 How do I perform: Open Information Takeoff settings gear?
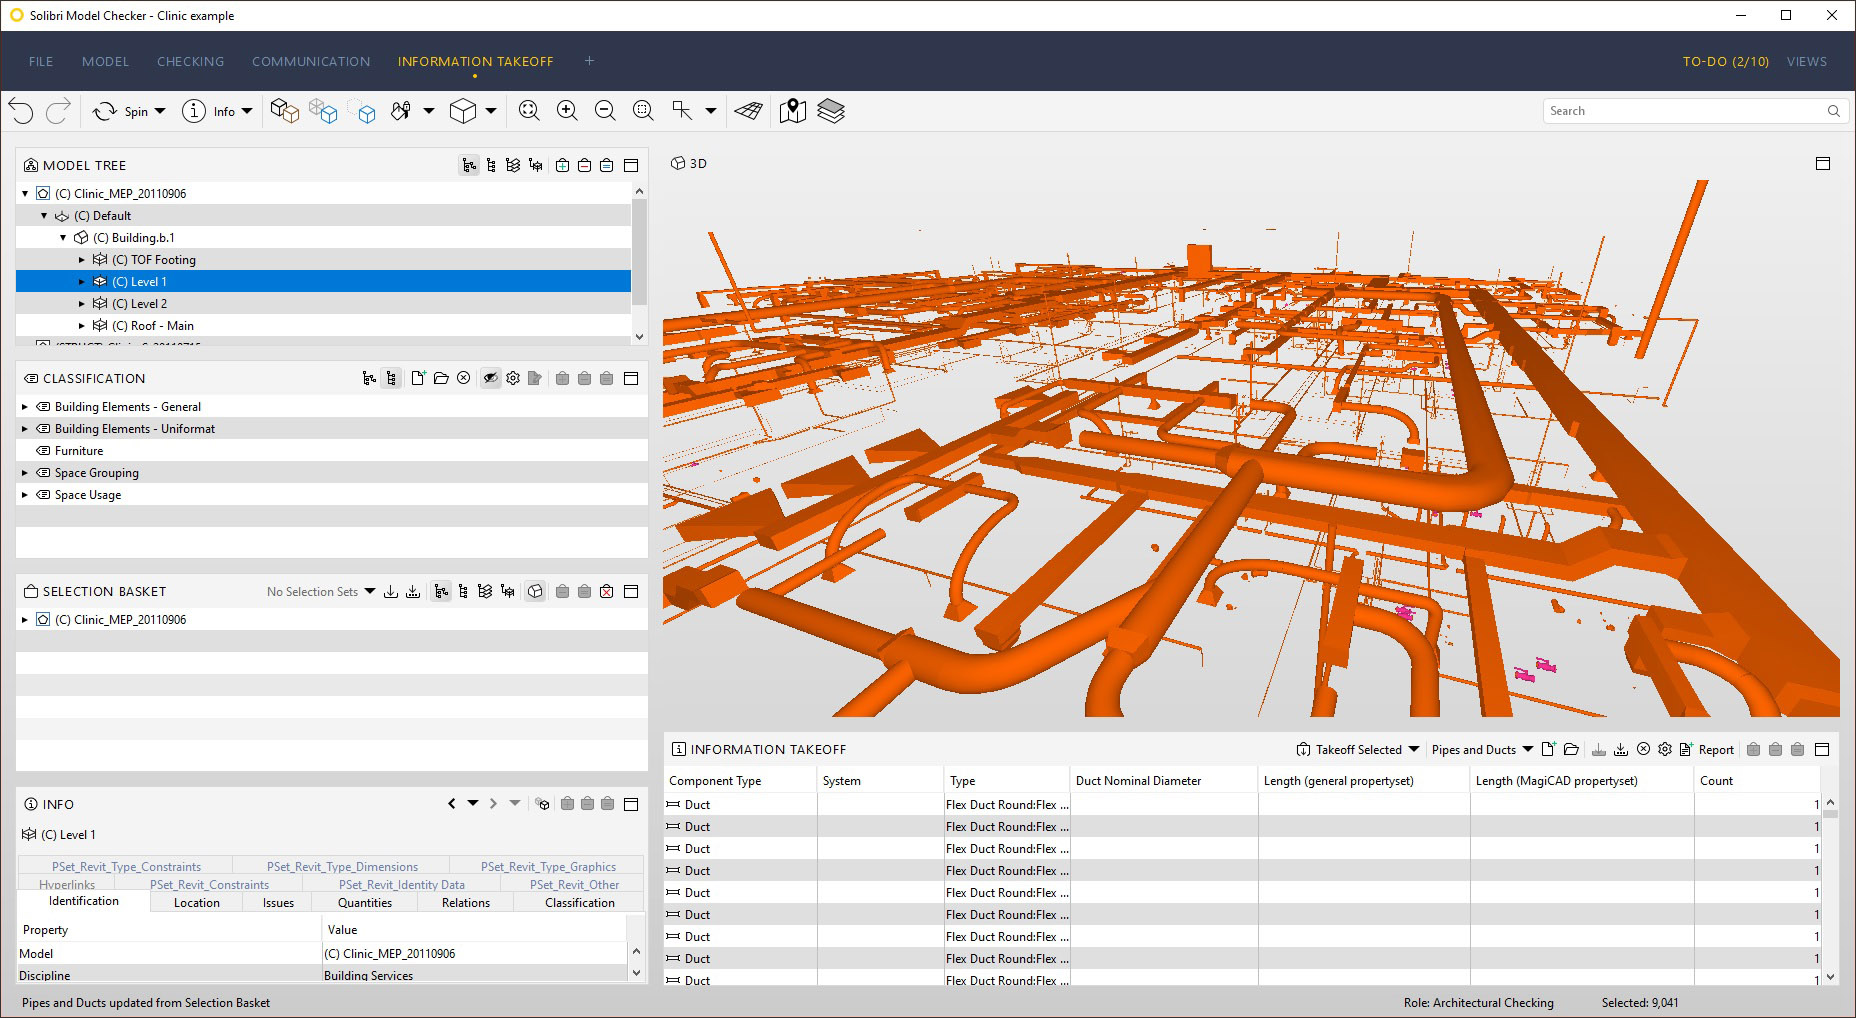1665,749
